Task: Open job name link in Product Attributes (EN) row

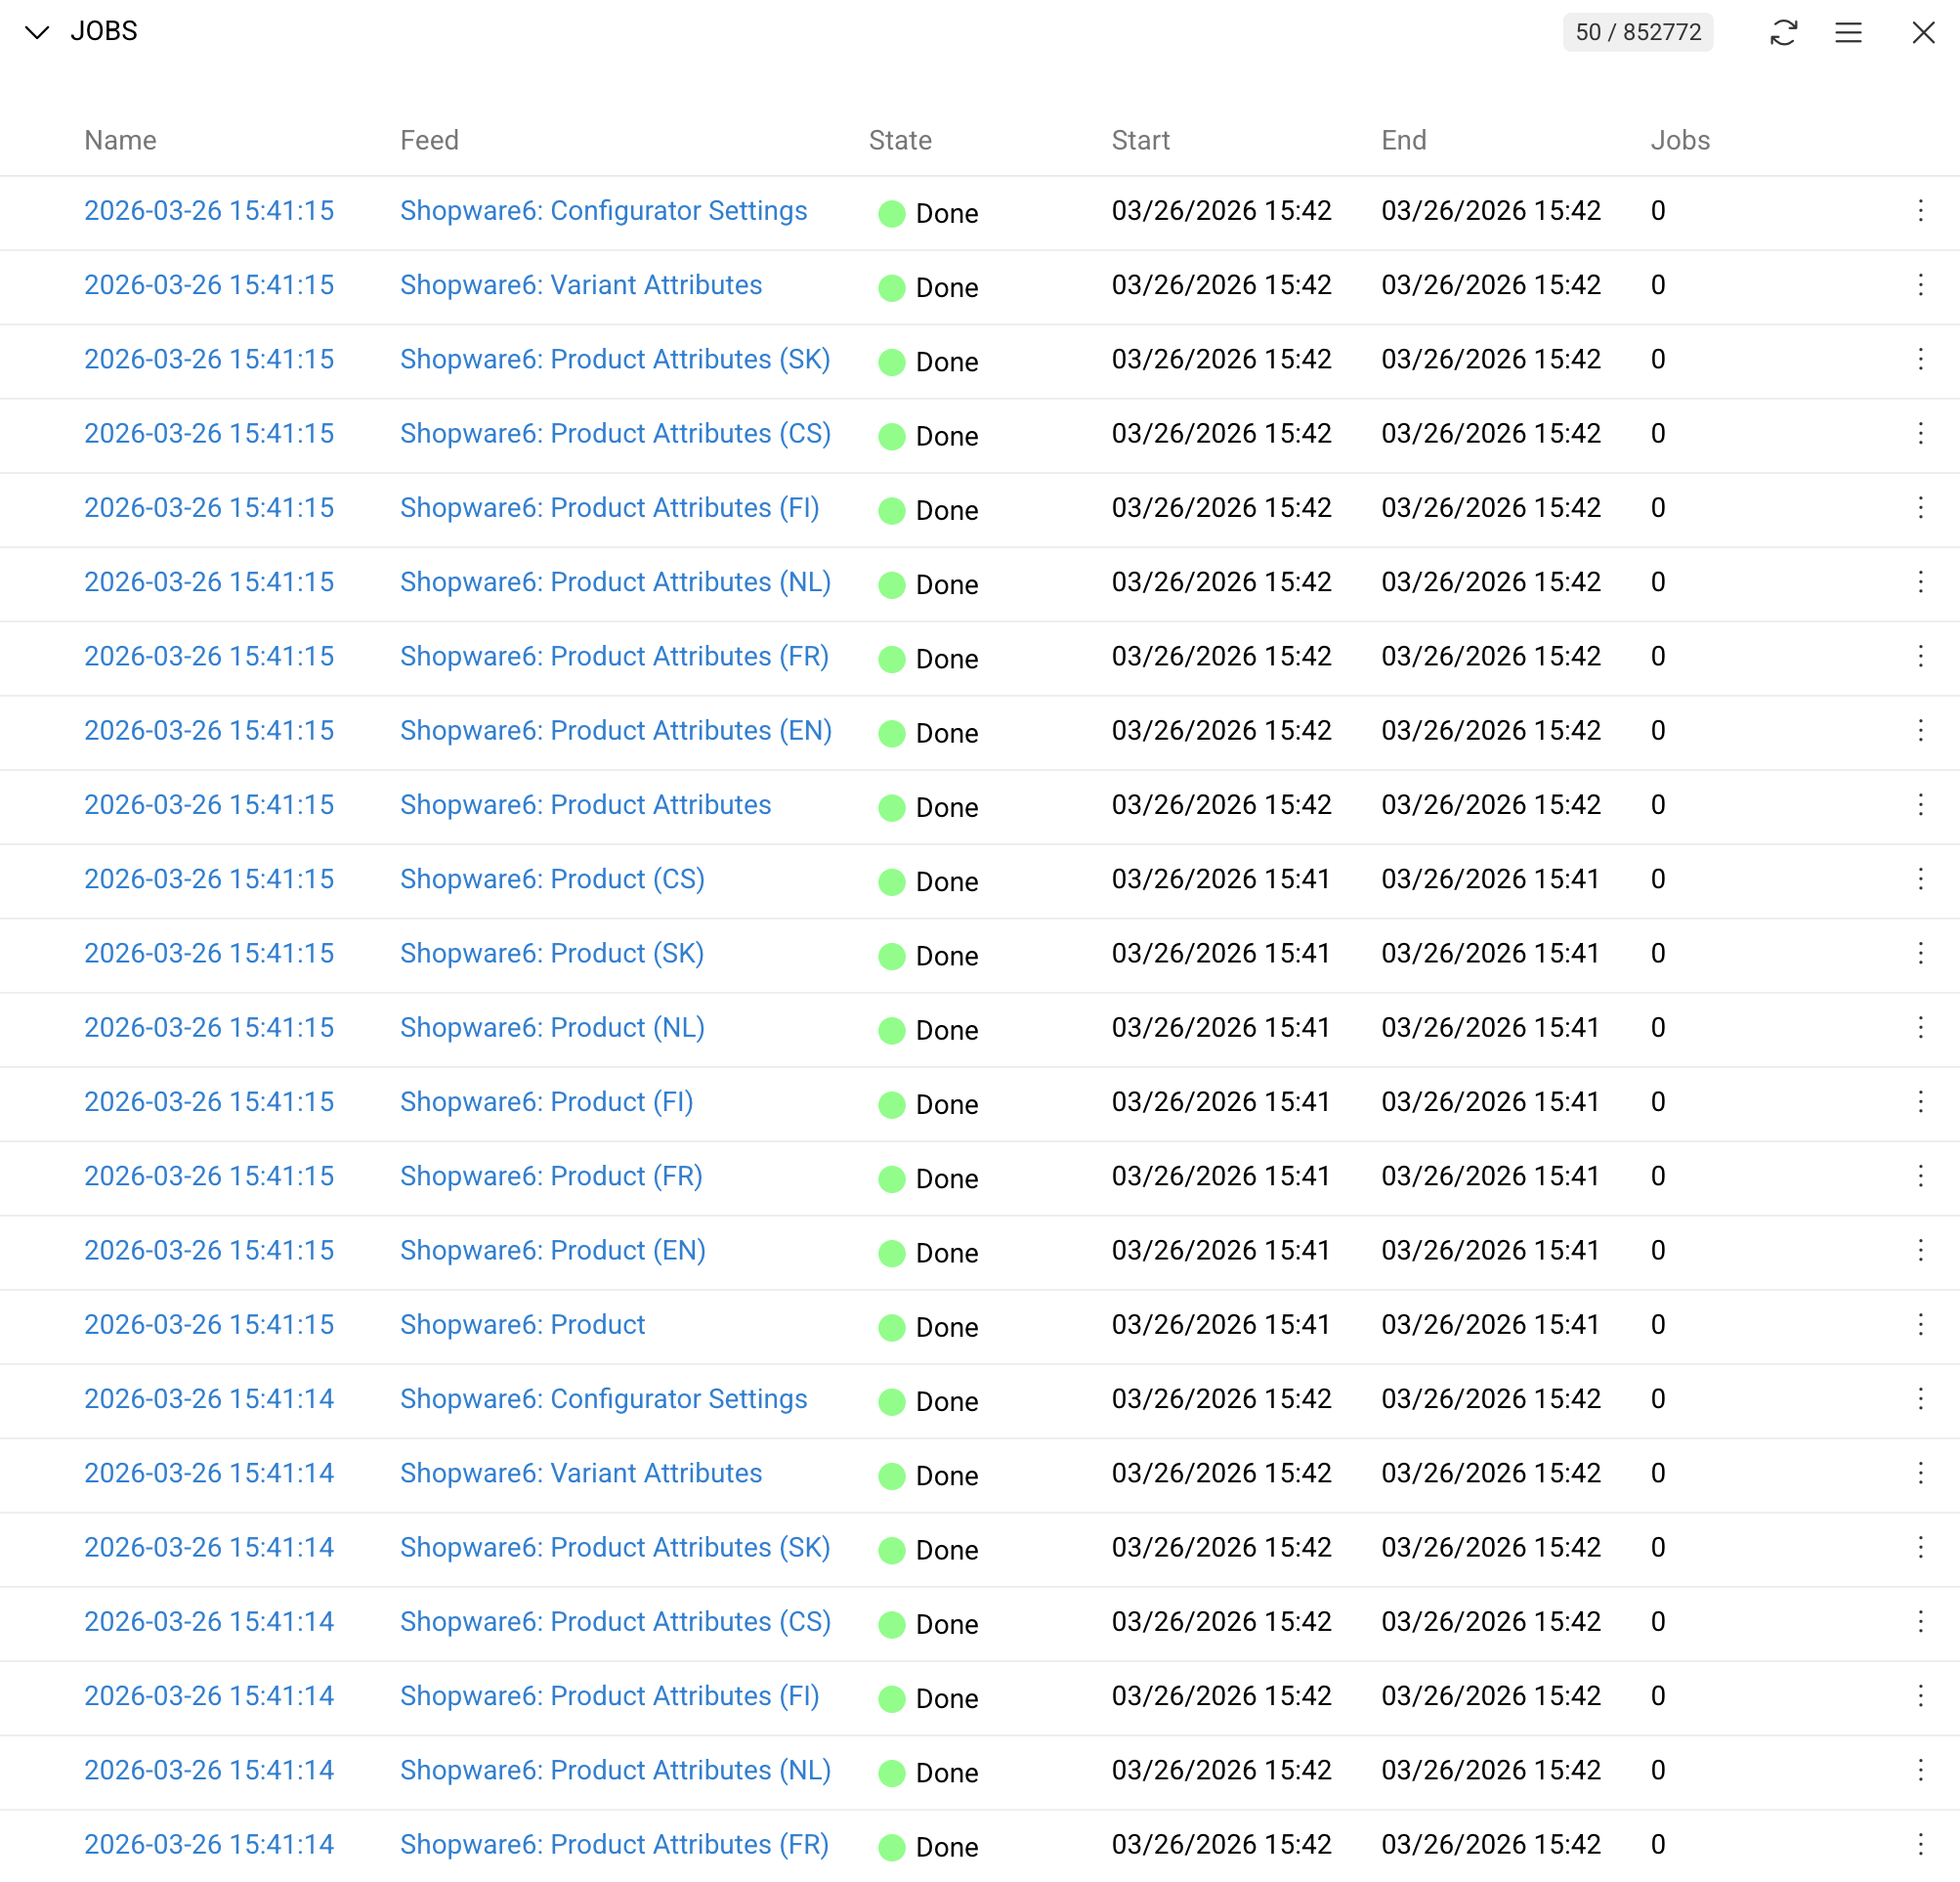Action: 209,730
